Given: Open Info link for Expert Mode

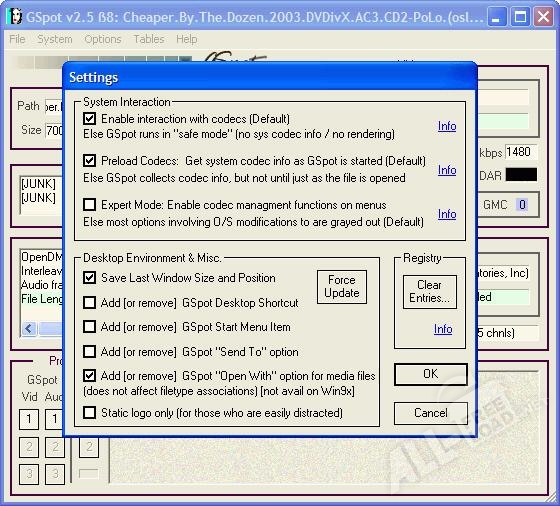Looking at the screenshot, I should tap(447, 214).
